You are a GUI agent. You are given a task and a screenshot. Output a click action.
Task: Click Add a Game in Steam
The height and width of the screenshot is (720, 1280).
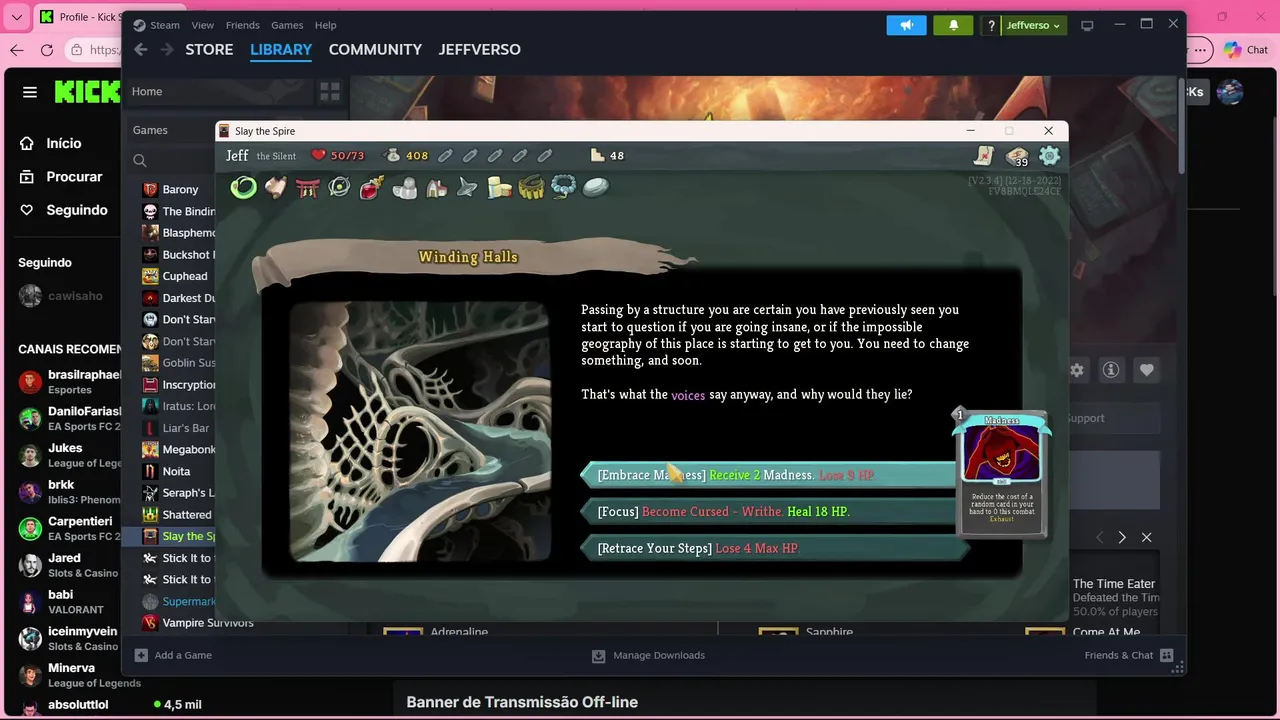point(173,655)
